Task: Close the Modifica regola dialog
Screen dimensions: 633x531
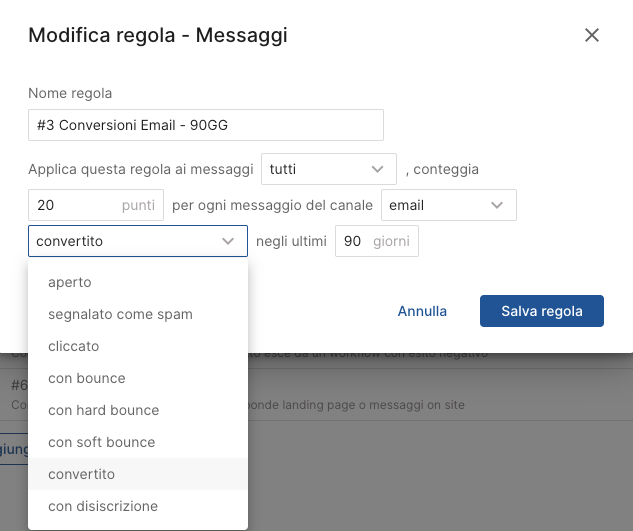Action: click(592, 36)
